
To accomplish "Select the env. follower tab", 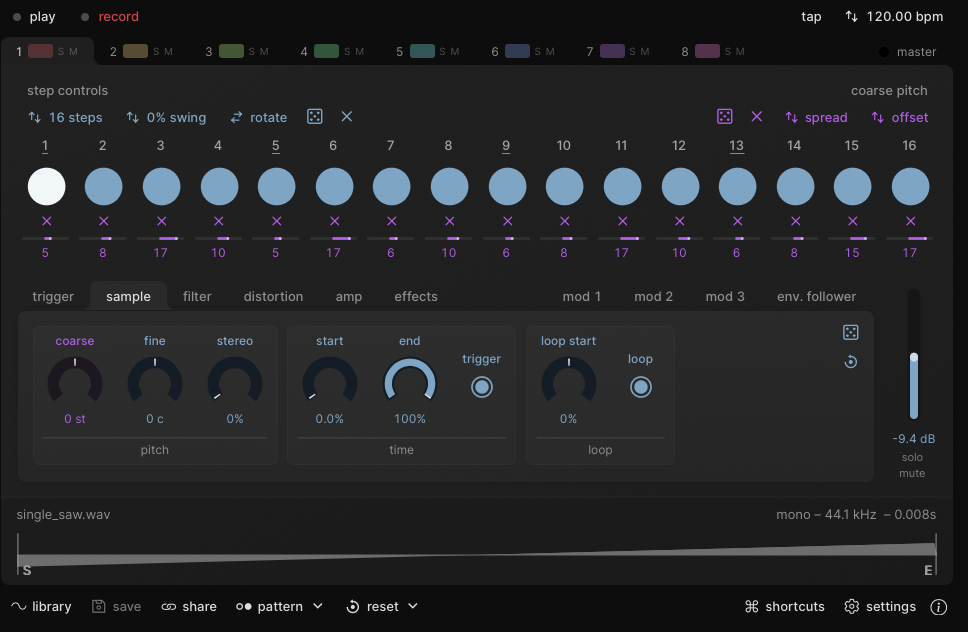I will (x=816, y=297).
